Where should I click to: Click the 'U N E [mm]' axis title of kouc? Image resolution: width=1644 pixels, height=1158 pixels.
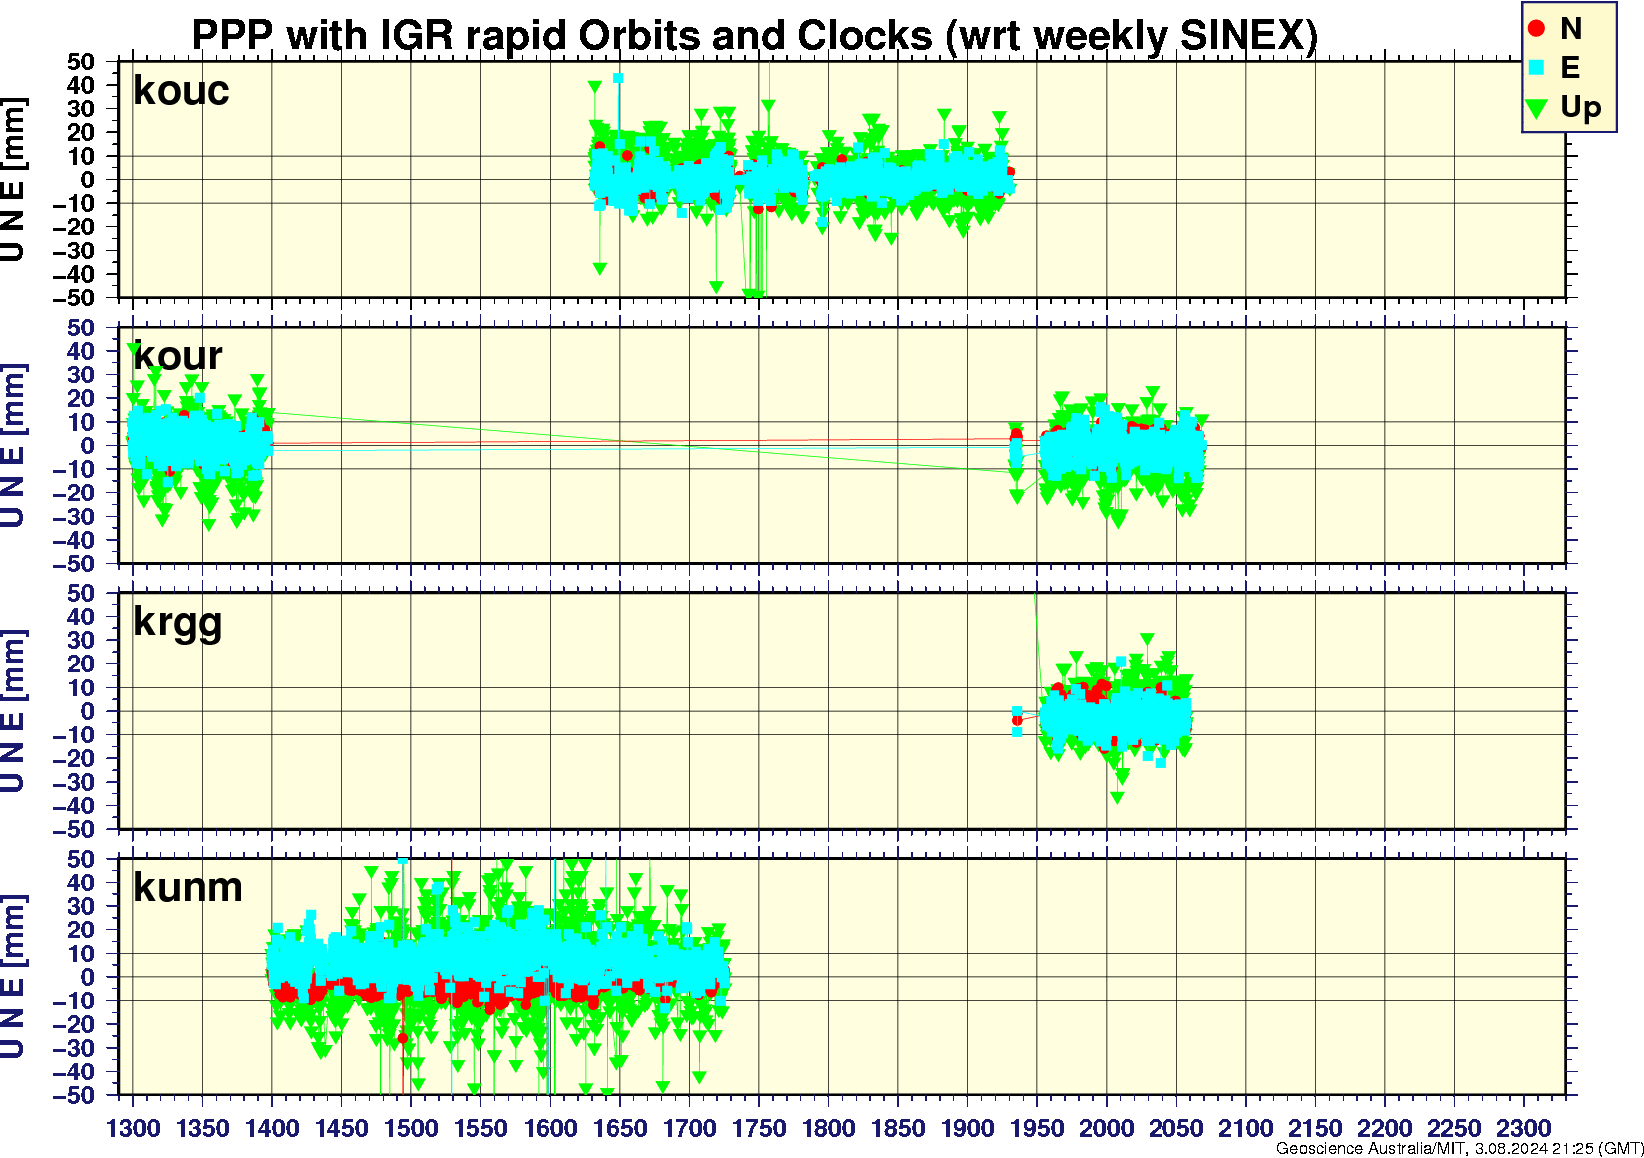tap(13, 180)
